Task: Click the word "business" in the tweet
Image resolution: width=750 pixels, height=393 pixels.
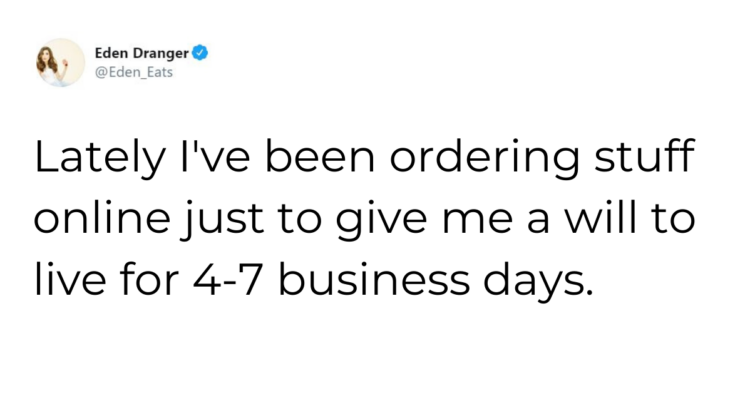Action: (x=374, y=279)
